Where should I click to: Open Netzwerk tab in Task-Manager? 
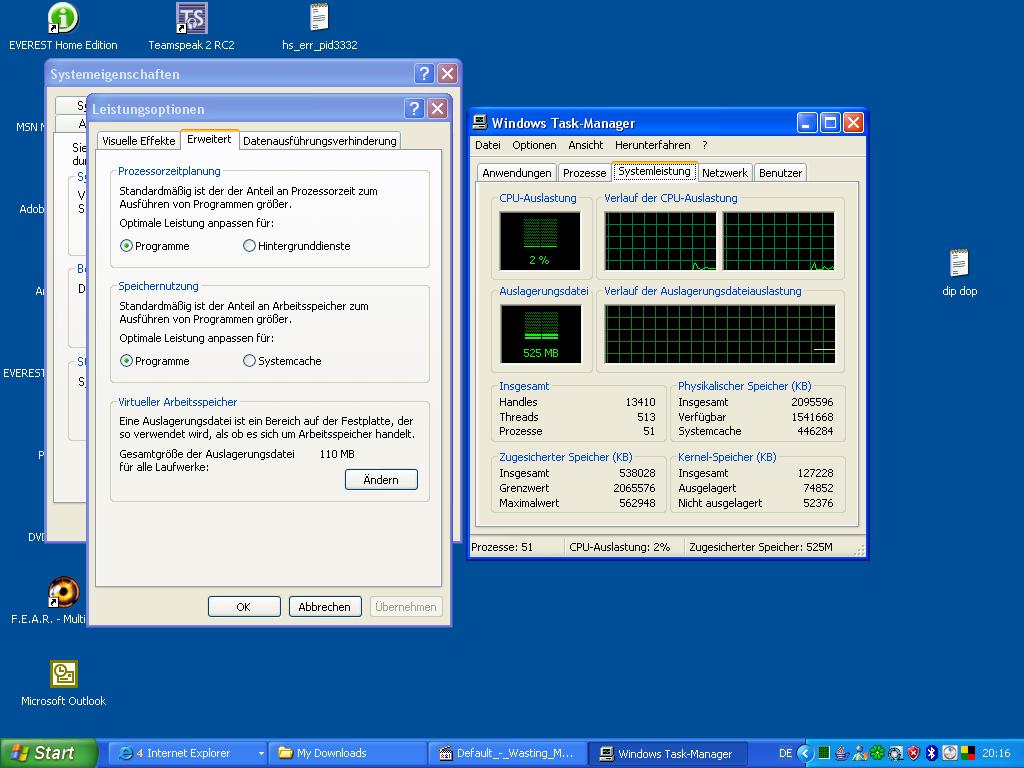[725, 173]
